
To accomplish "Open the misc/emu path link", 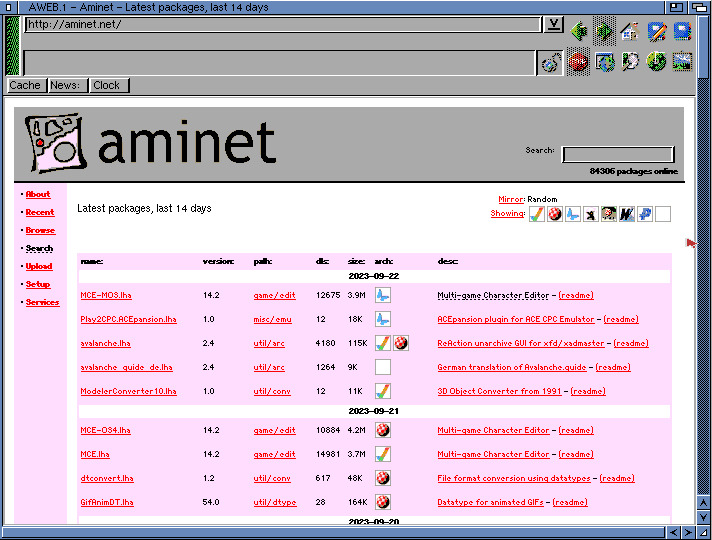I will point(272,319).
